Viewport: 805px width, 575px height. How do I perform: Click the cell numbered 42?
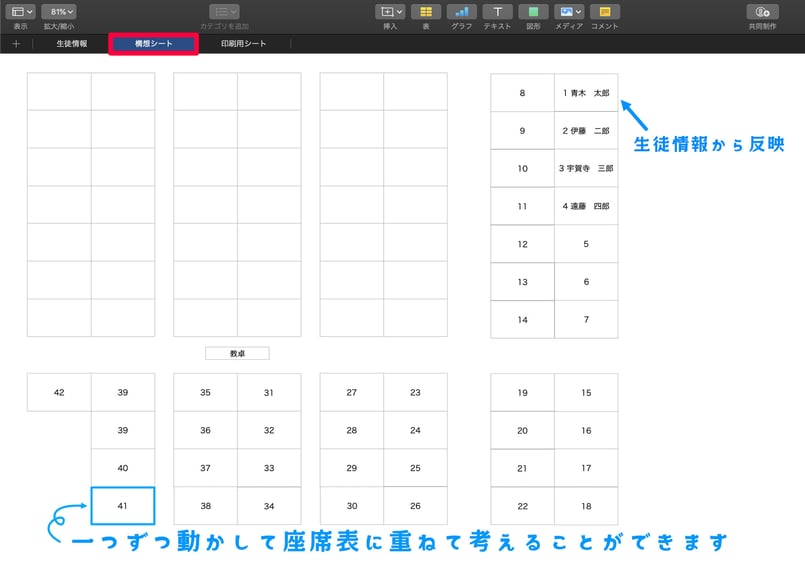tap(59, 392)
